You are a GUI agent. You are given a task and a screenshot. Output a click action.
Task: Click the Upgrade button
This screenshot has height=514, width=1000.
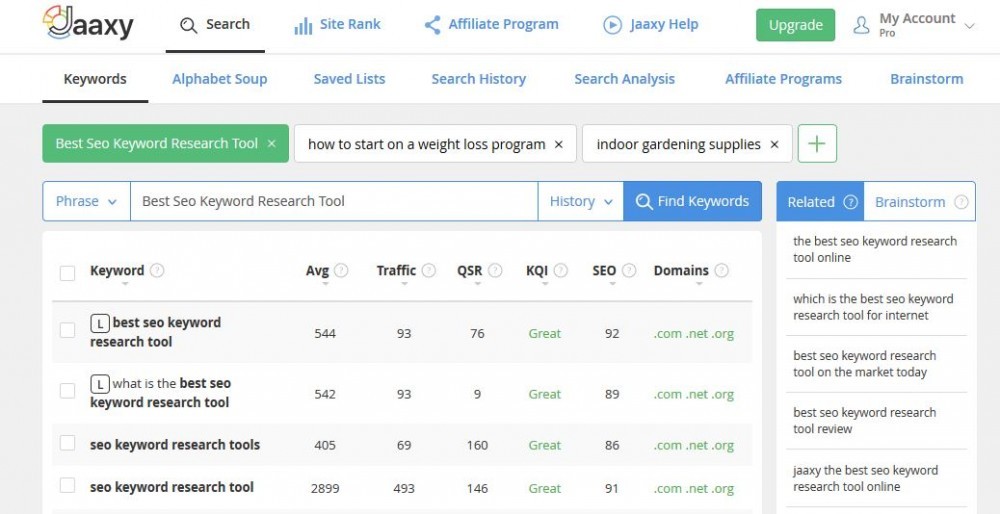[795, 26]
